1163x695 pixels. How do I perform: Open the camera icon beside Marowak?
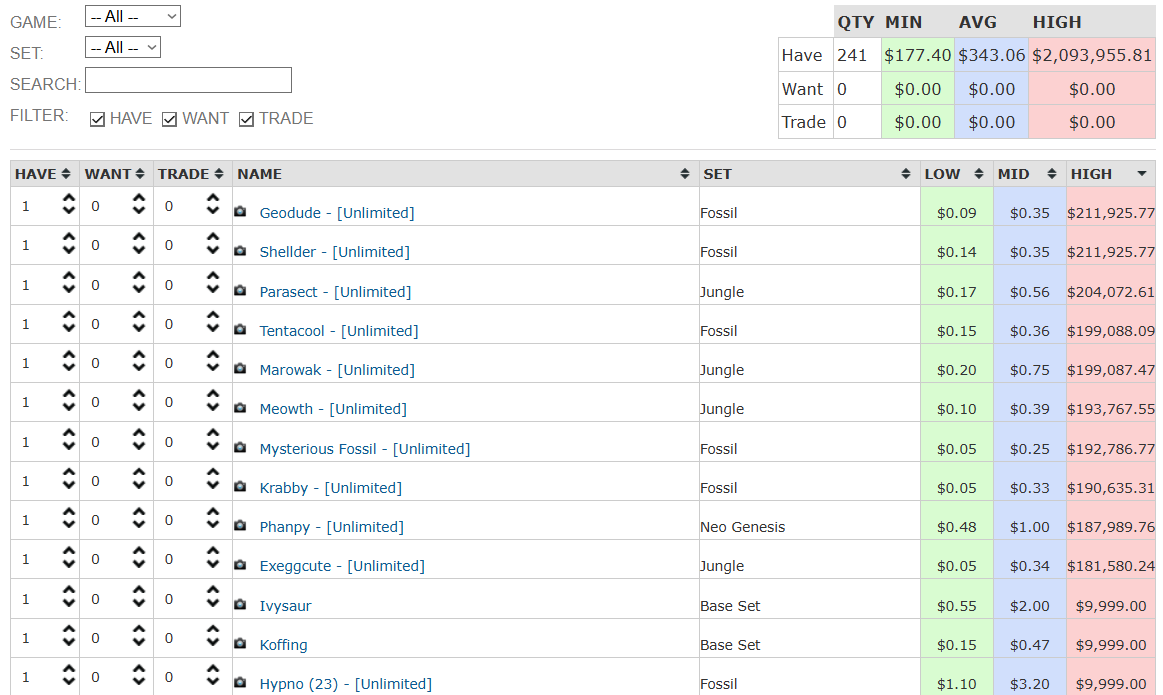(240, 369)
